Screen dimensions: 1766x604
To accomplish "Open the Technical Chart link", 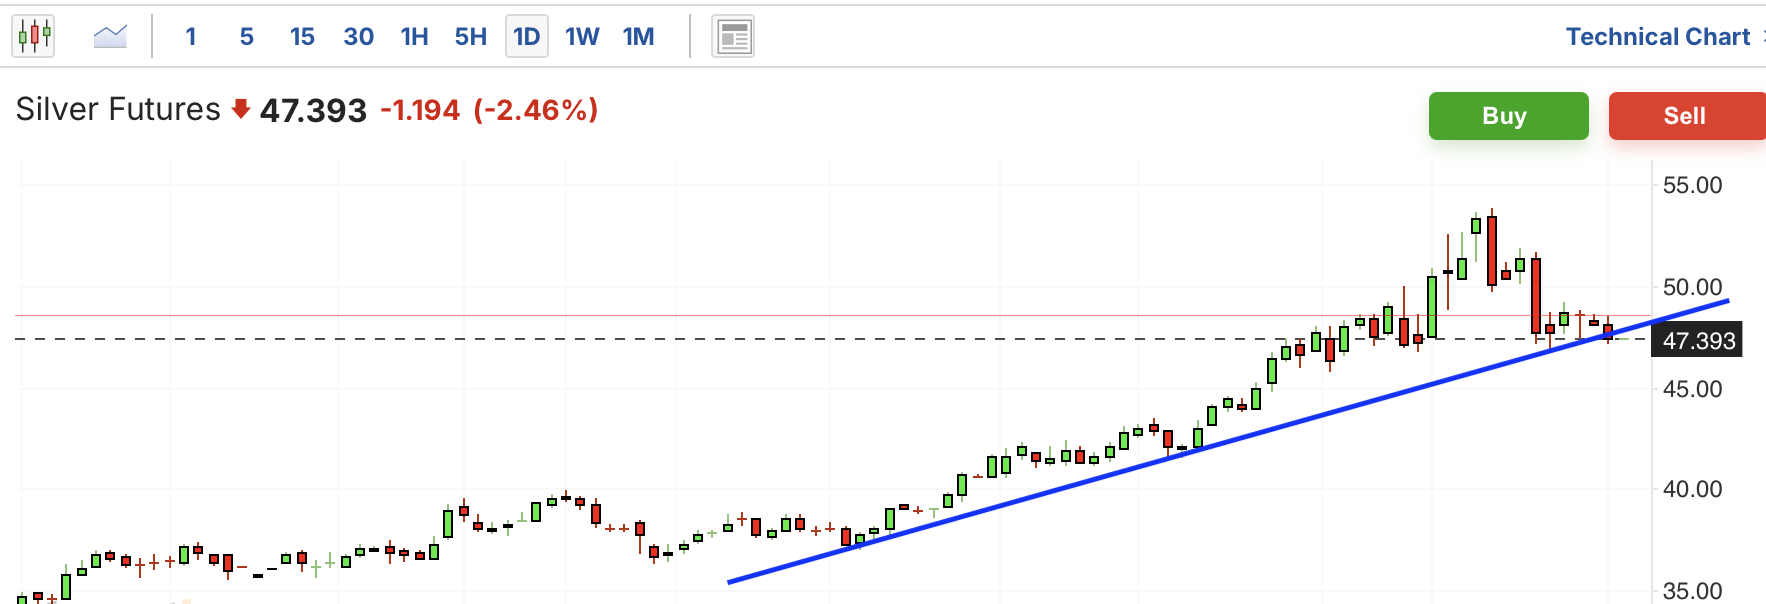I will click(x=1657, y=37).
